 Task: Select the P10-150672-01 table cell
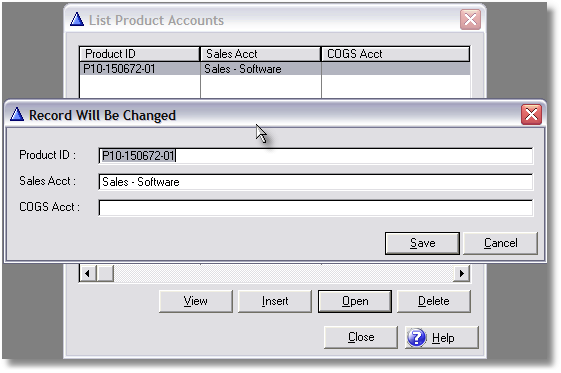click(140, 69)
